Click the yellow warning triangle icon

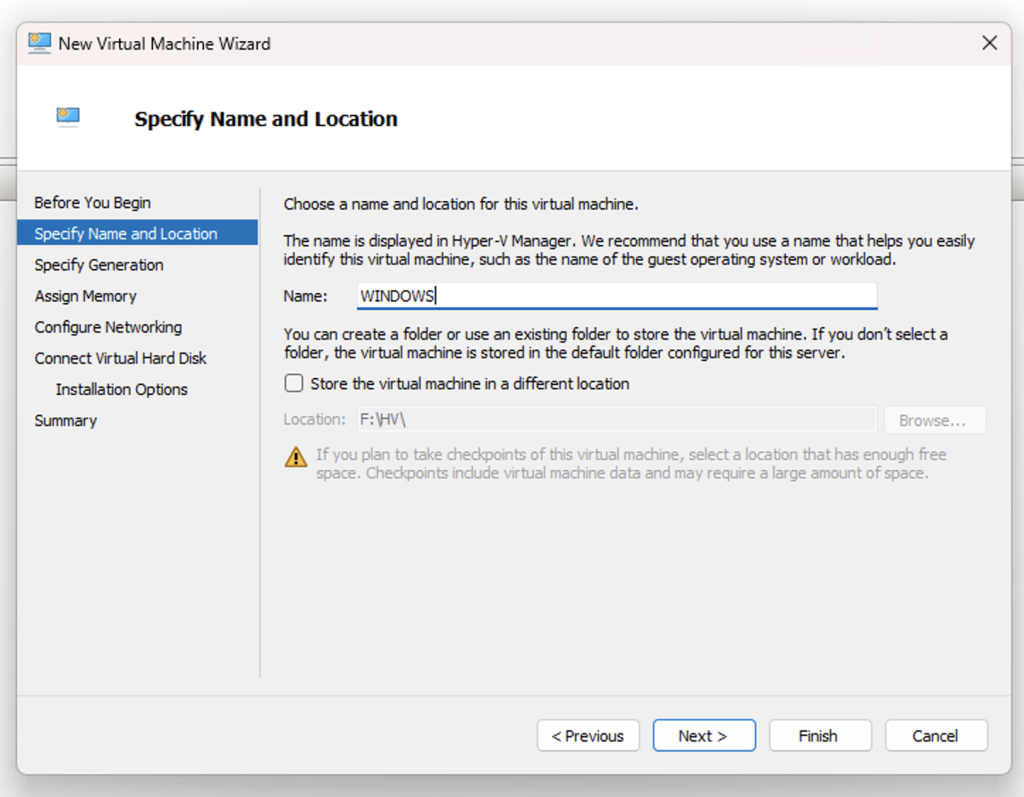[x=296, y=458]
